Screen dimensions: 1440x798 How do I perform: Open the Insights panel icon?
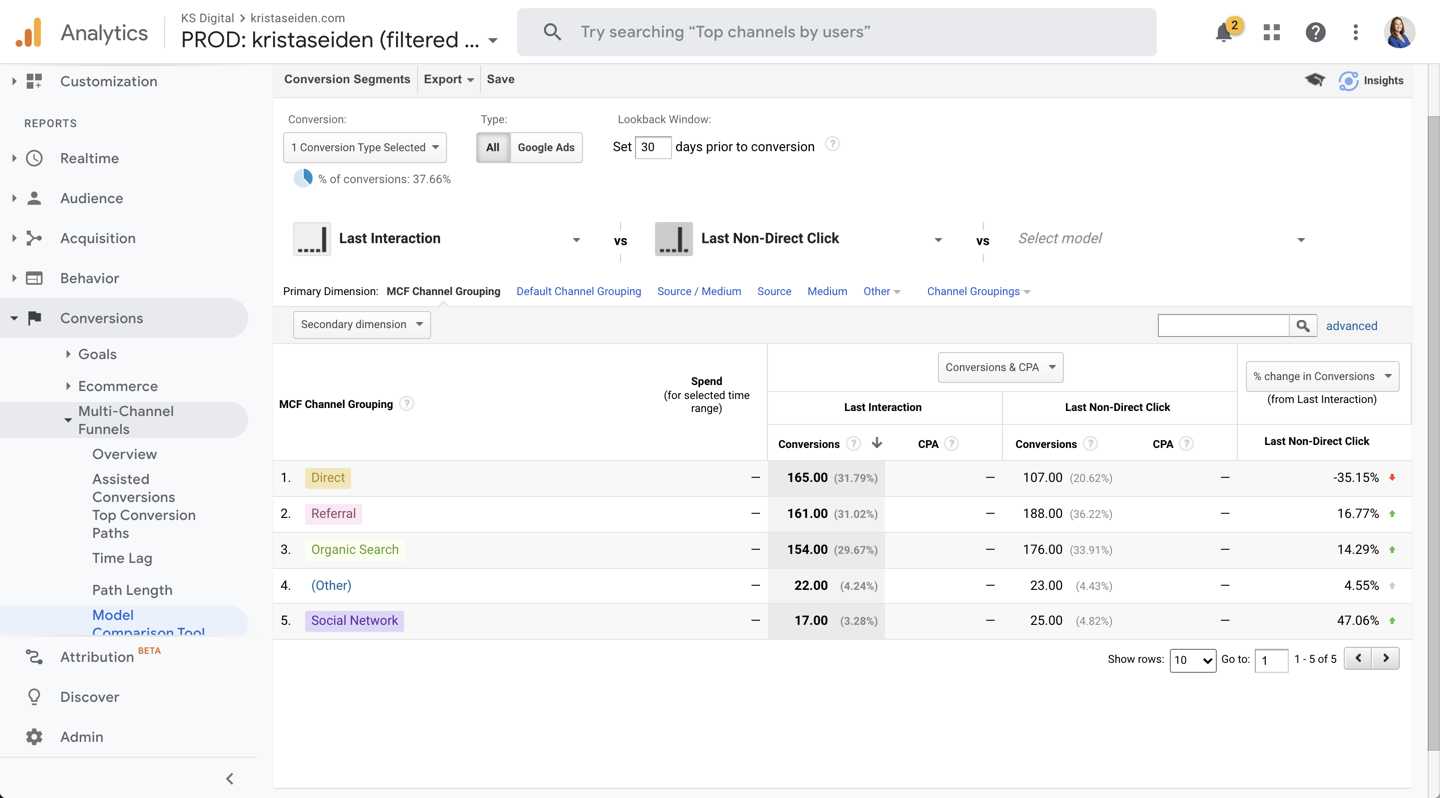point(1349,81)
